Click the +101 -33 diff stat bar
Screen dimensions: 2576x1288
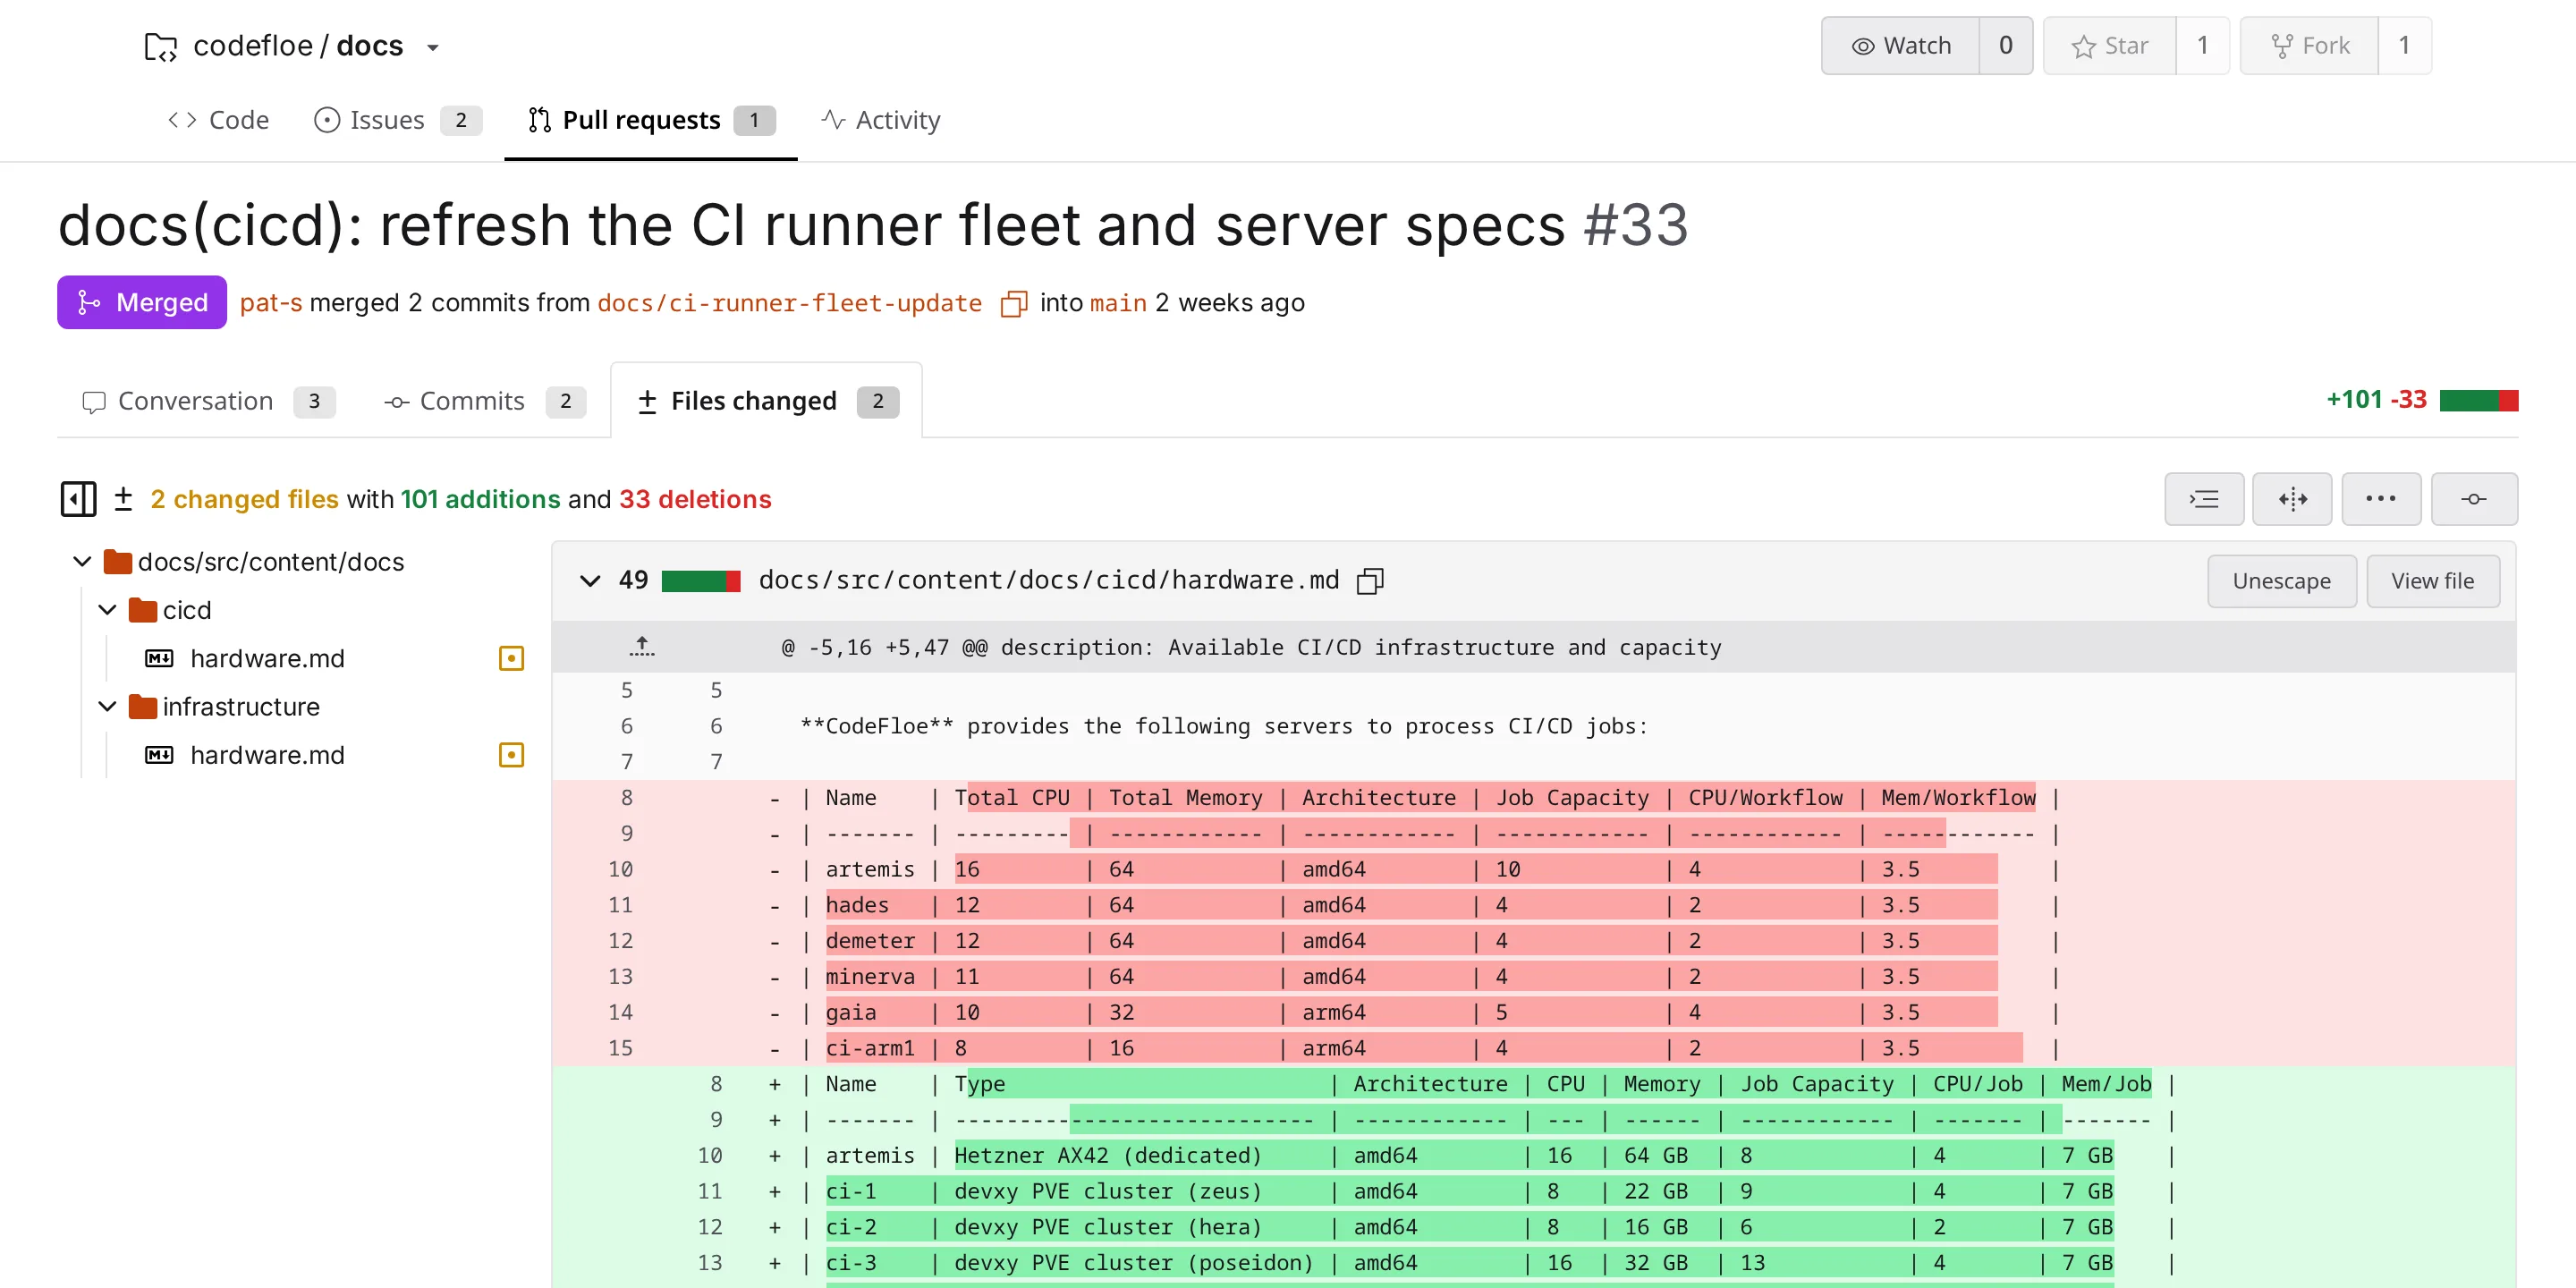click(2478, 401)
